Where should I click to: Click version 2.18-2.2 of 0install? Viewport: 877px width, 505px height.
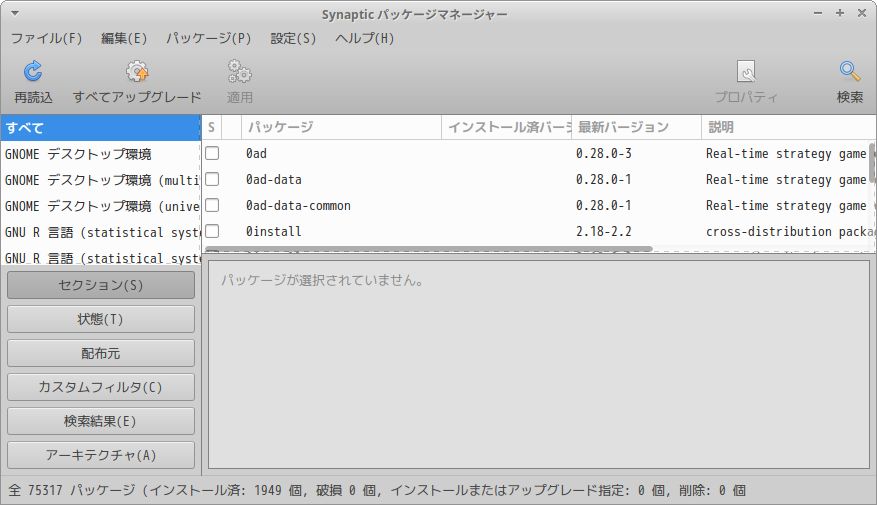603,232
